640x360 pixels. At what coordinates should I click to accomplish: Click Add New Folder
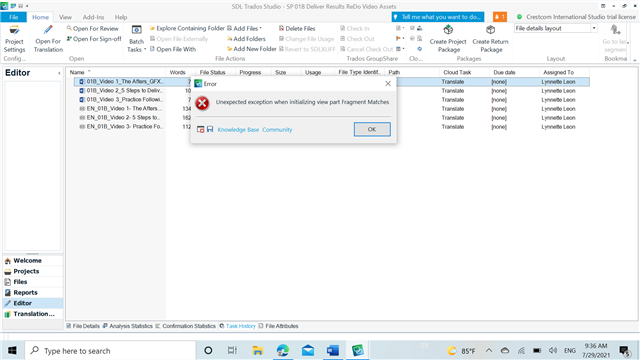tap(251, 49)
